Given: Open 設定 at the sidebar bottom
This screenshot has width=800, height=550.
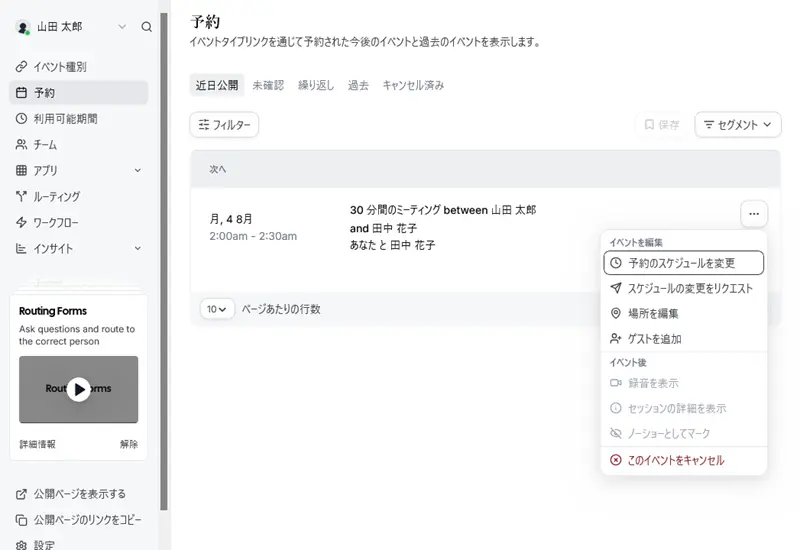Looking at the screenshot, I should (x=36, y=545).
